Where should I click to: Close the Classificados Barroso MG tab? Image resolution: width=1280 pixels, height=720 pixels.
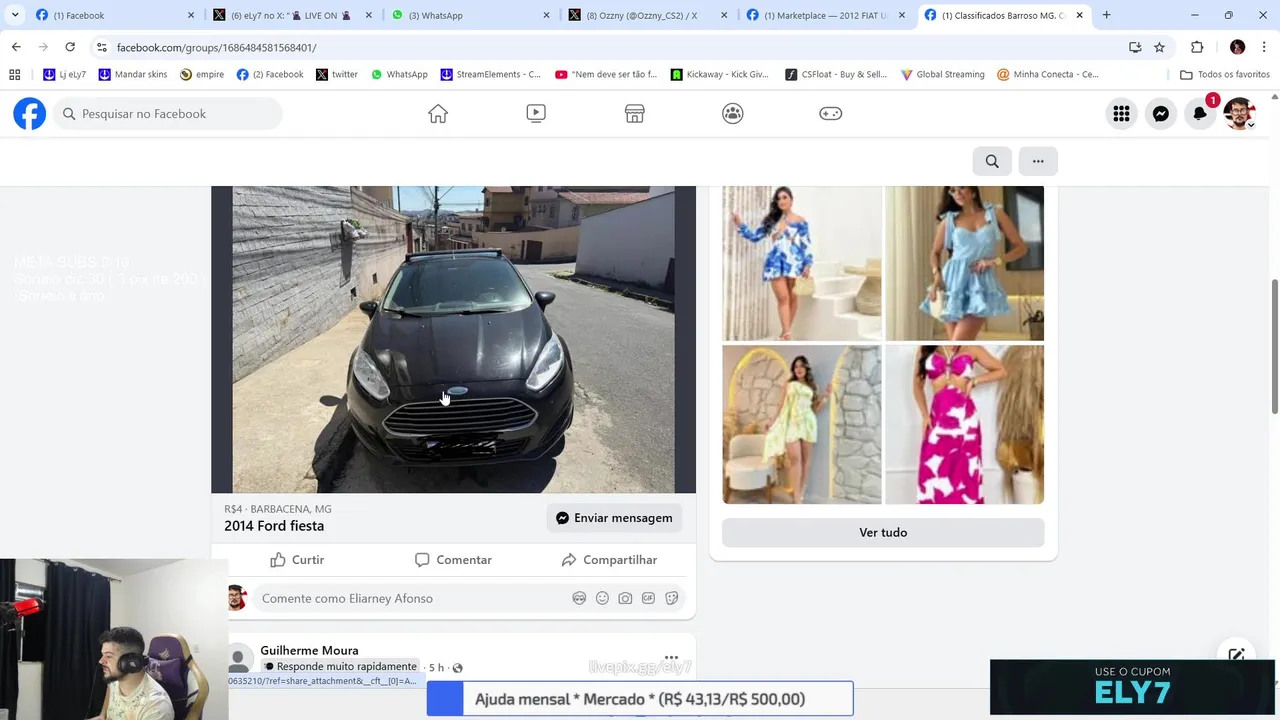(x=1079, y=15)
